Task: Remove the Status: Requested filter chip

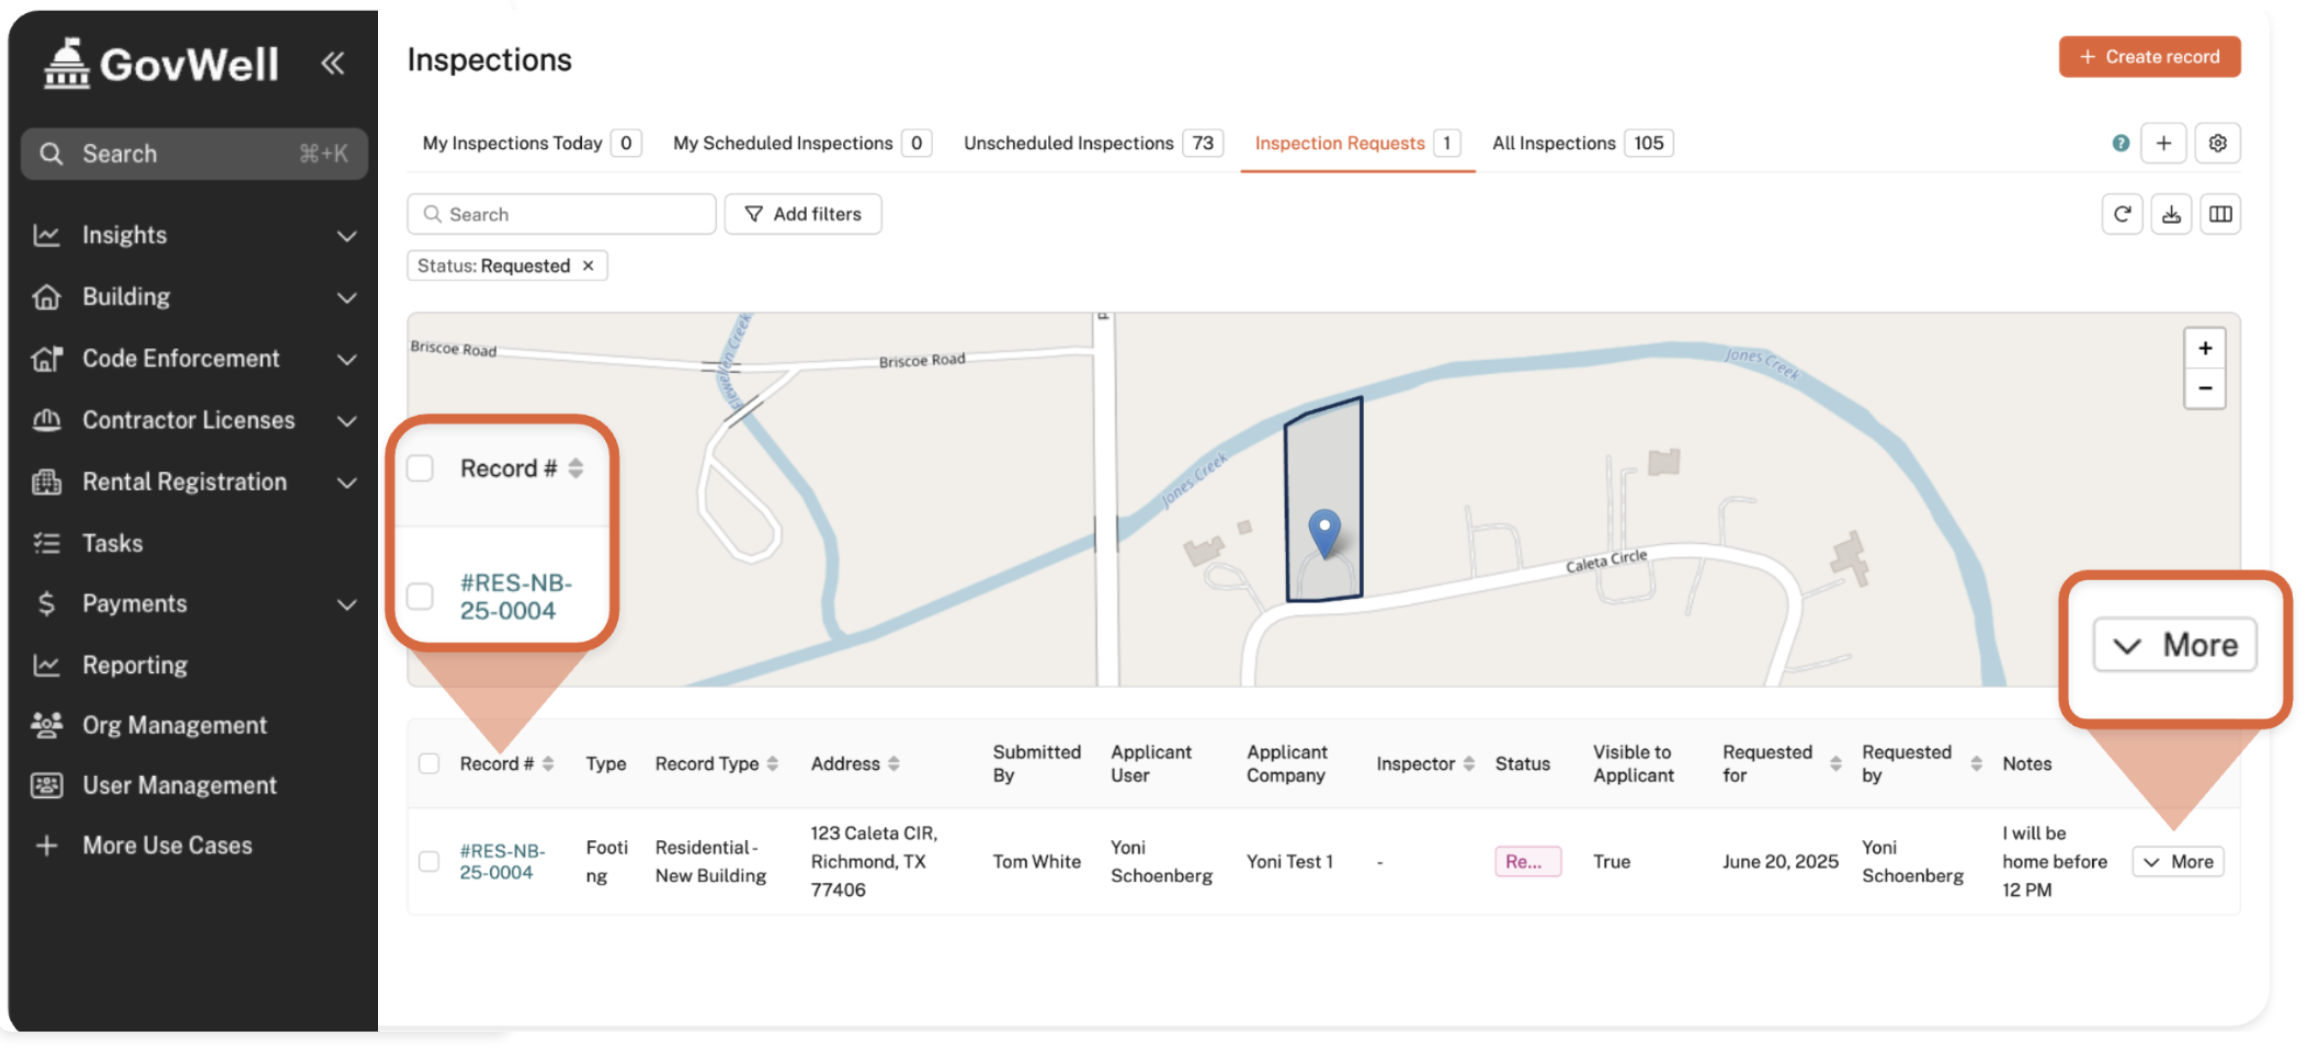Action: click(x=588, y=266)
